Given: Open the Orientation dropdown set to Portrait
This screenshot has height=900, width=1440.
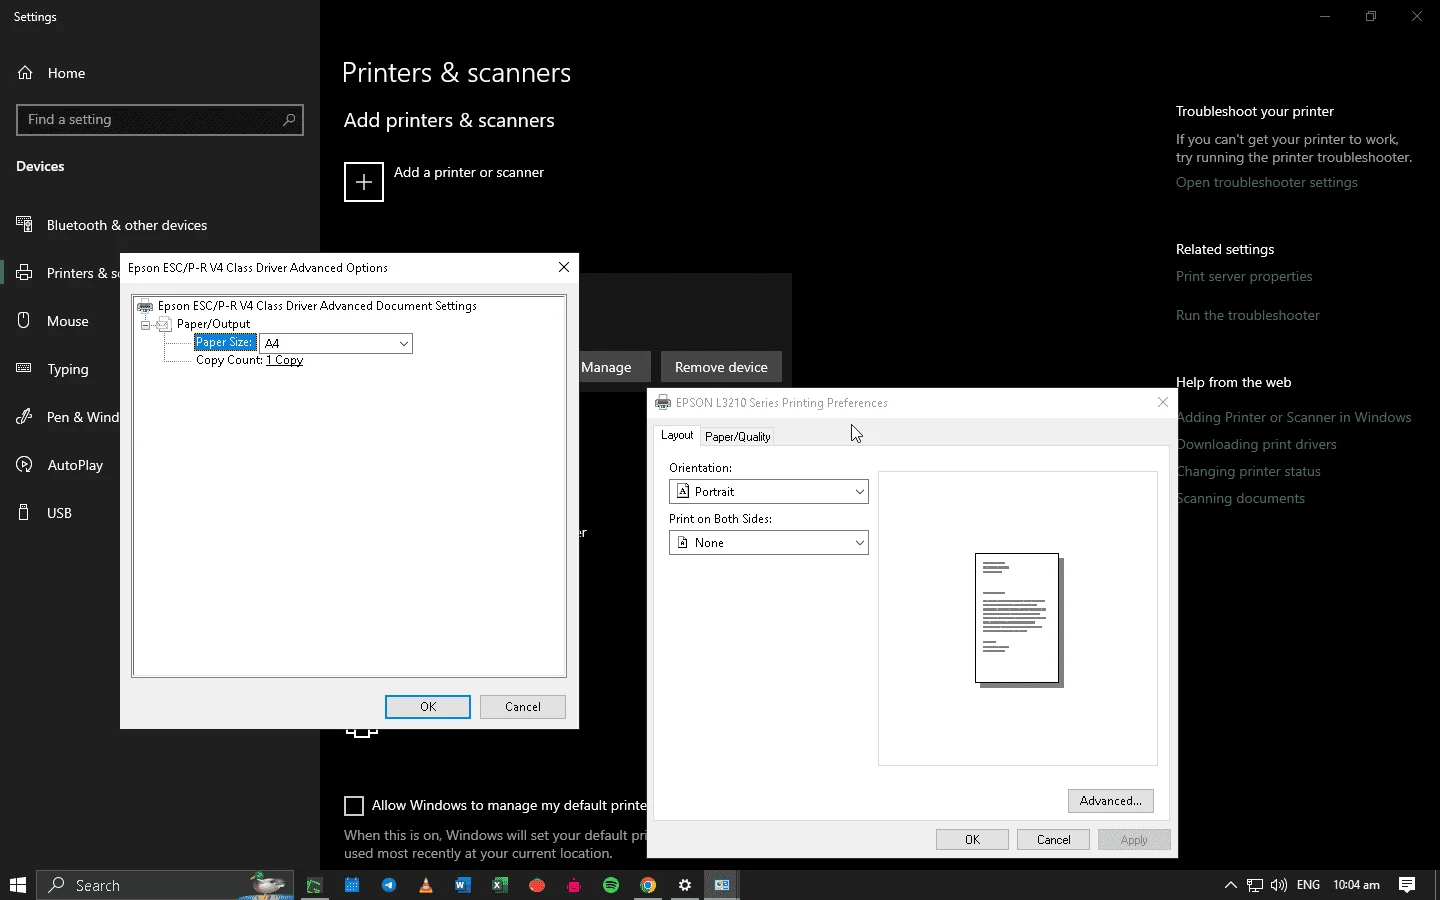Looking at the screenshot, I should 769,492.
